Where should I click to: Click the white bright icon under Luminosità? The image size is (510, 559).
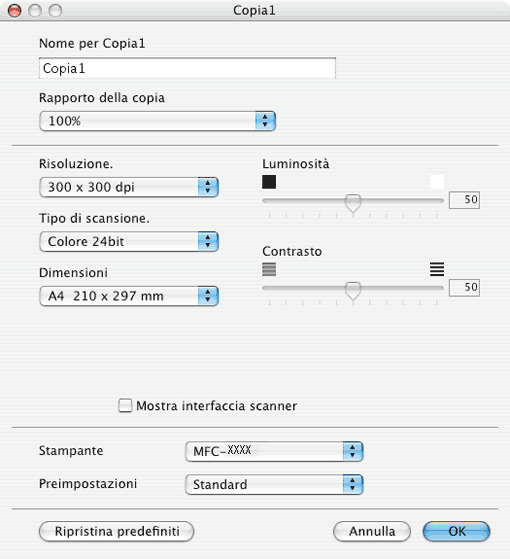coord(437,182)
